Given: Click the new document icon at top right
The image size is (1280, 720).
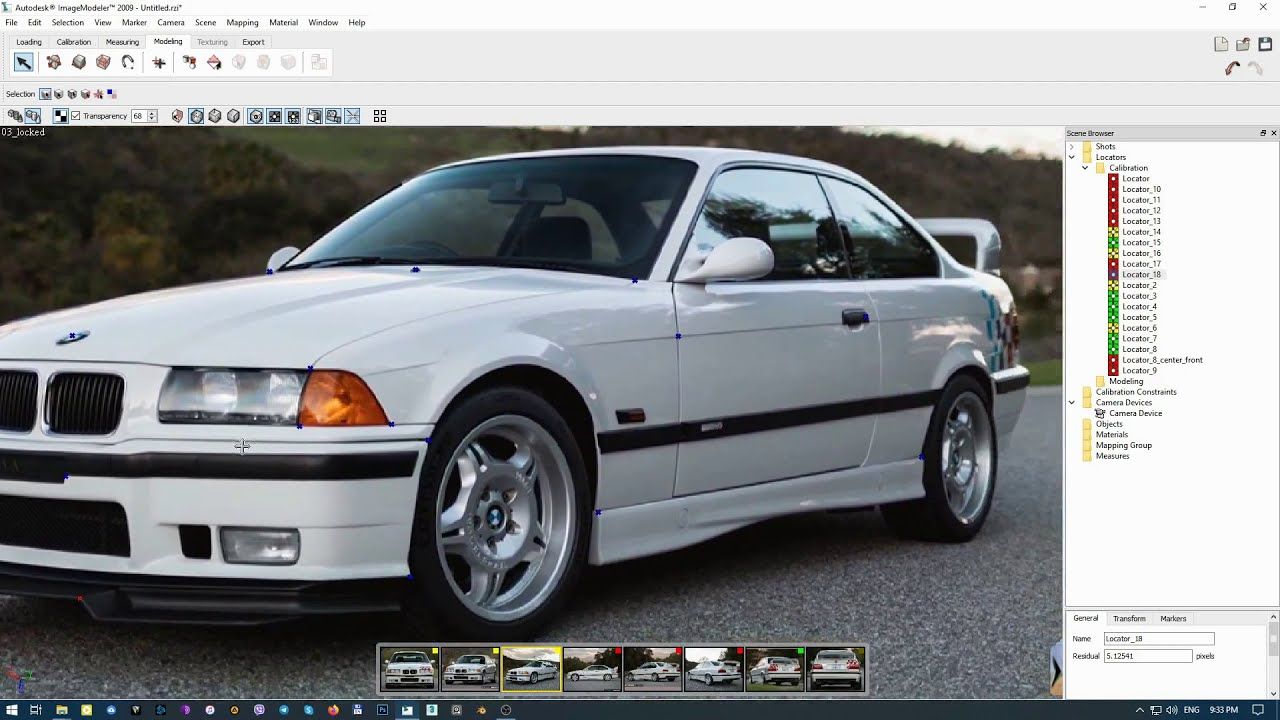Looking at the screenshot, I should tap(1221, 44).
